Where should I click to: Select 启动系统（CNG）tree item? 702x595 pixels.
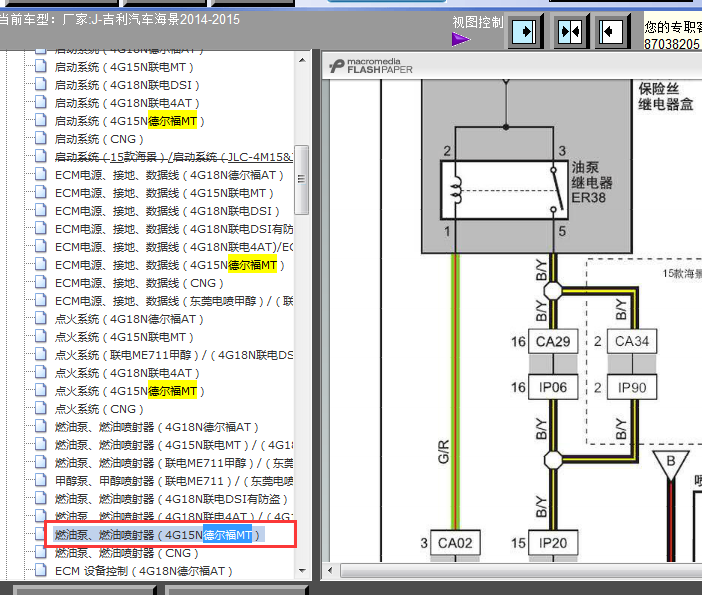tap(99, 139)
